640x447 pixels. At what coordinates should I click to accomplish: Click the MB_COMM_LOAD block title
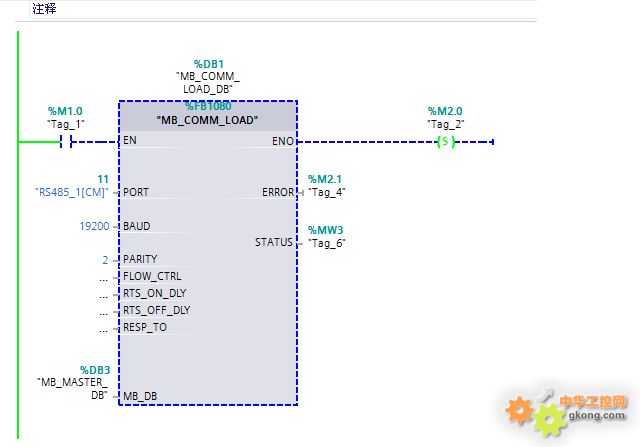click(x=207, y=120)
